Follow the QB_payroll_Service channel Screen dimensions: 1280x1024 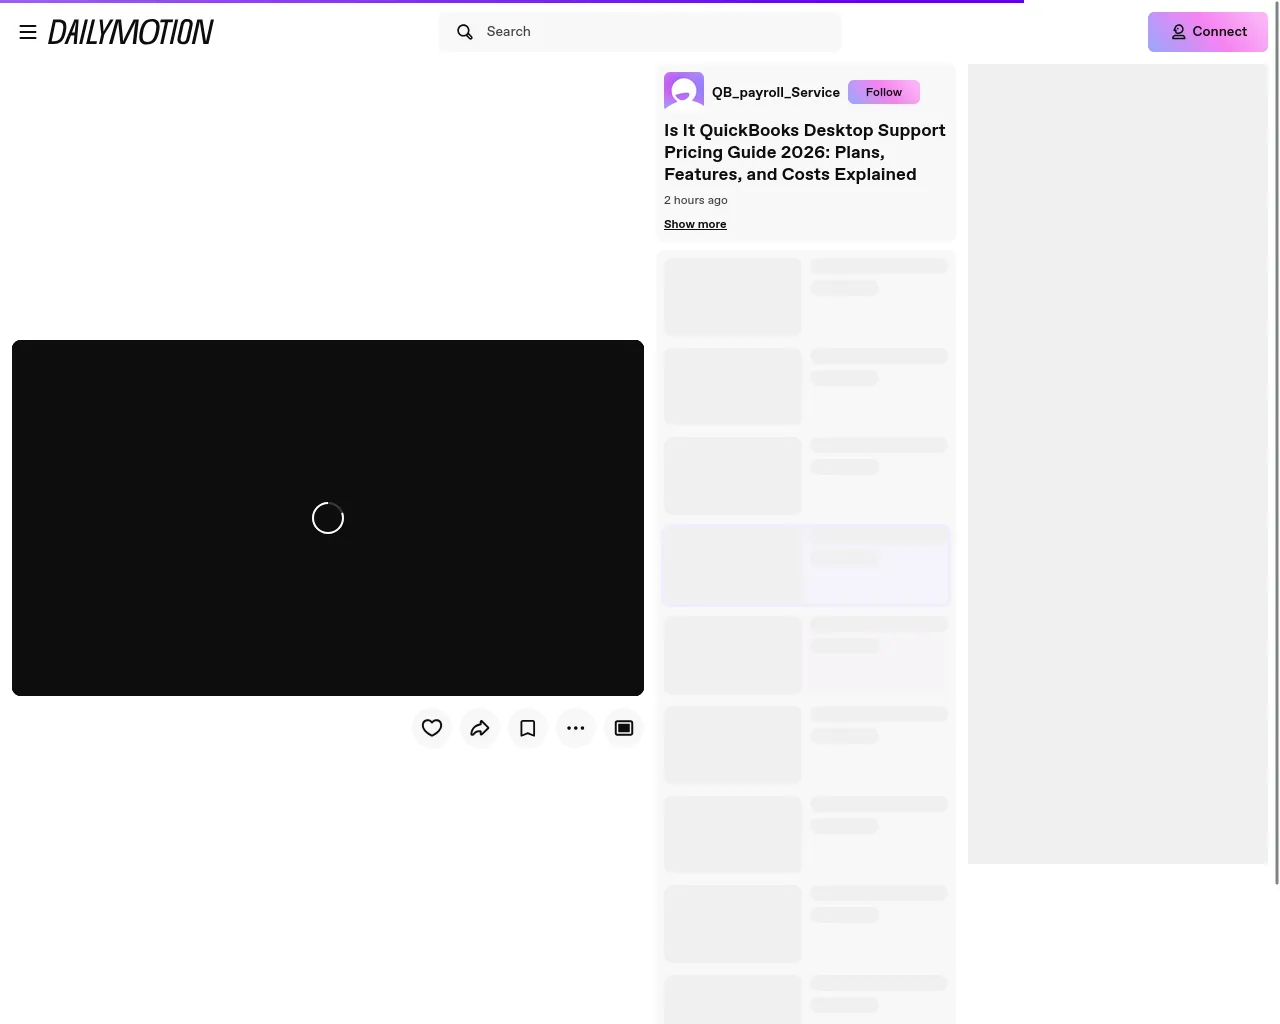click(884, 92)
